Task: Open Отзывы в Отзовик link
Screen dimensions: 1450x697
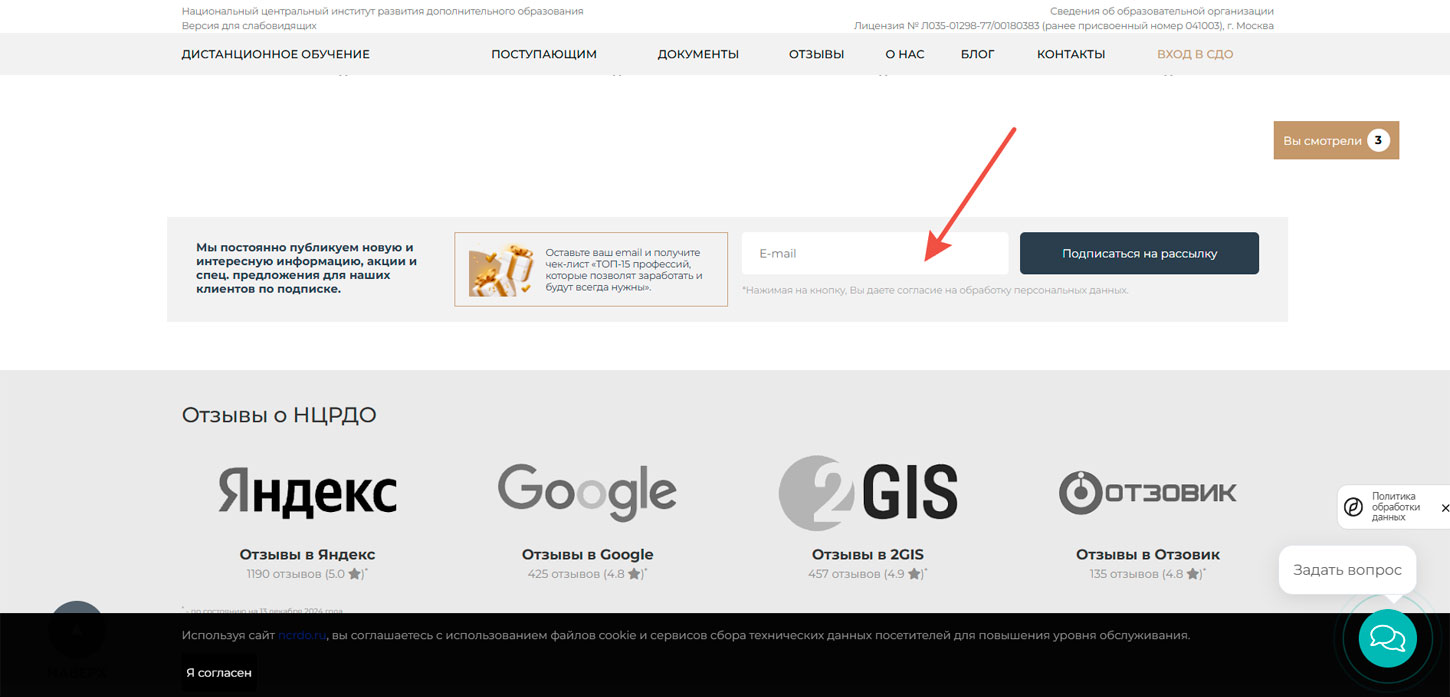Action: pos(1148,554)
